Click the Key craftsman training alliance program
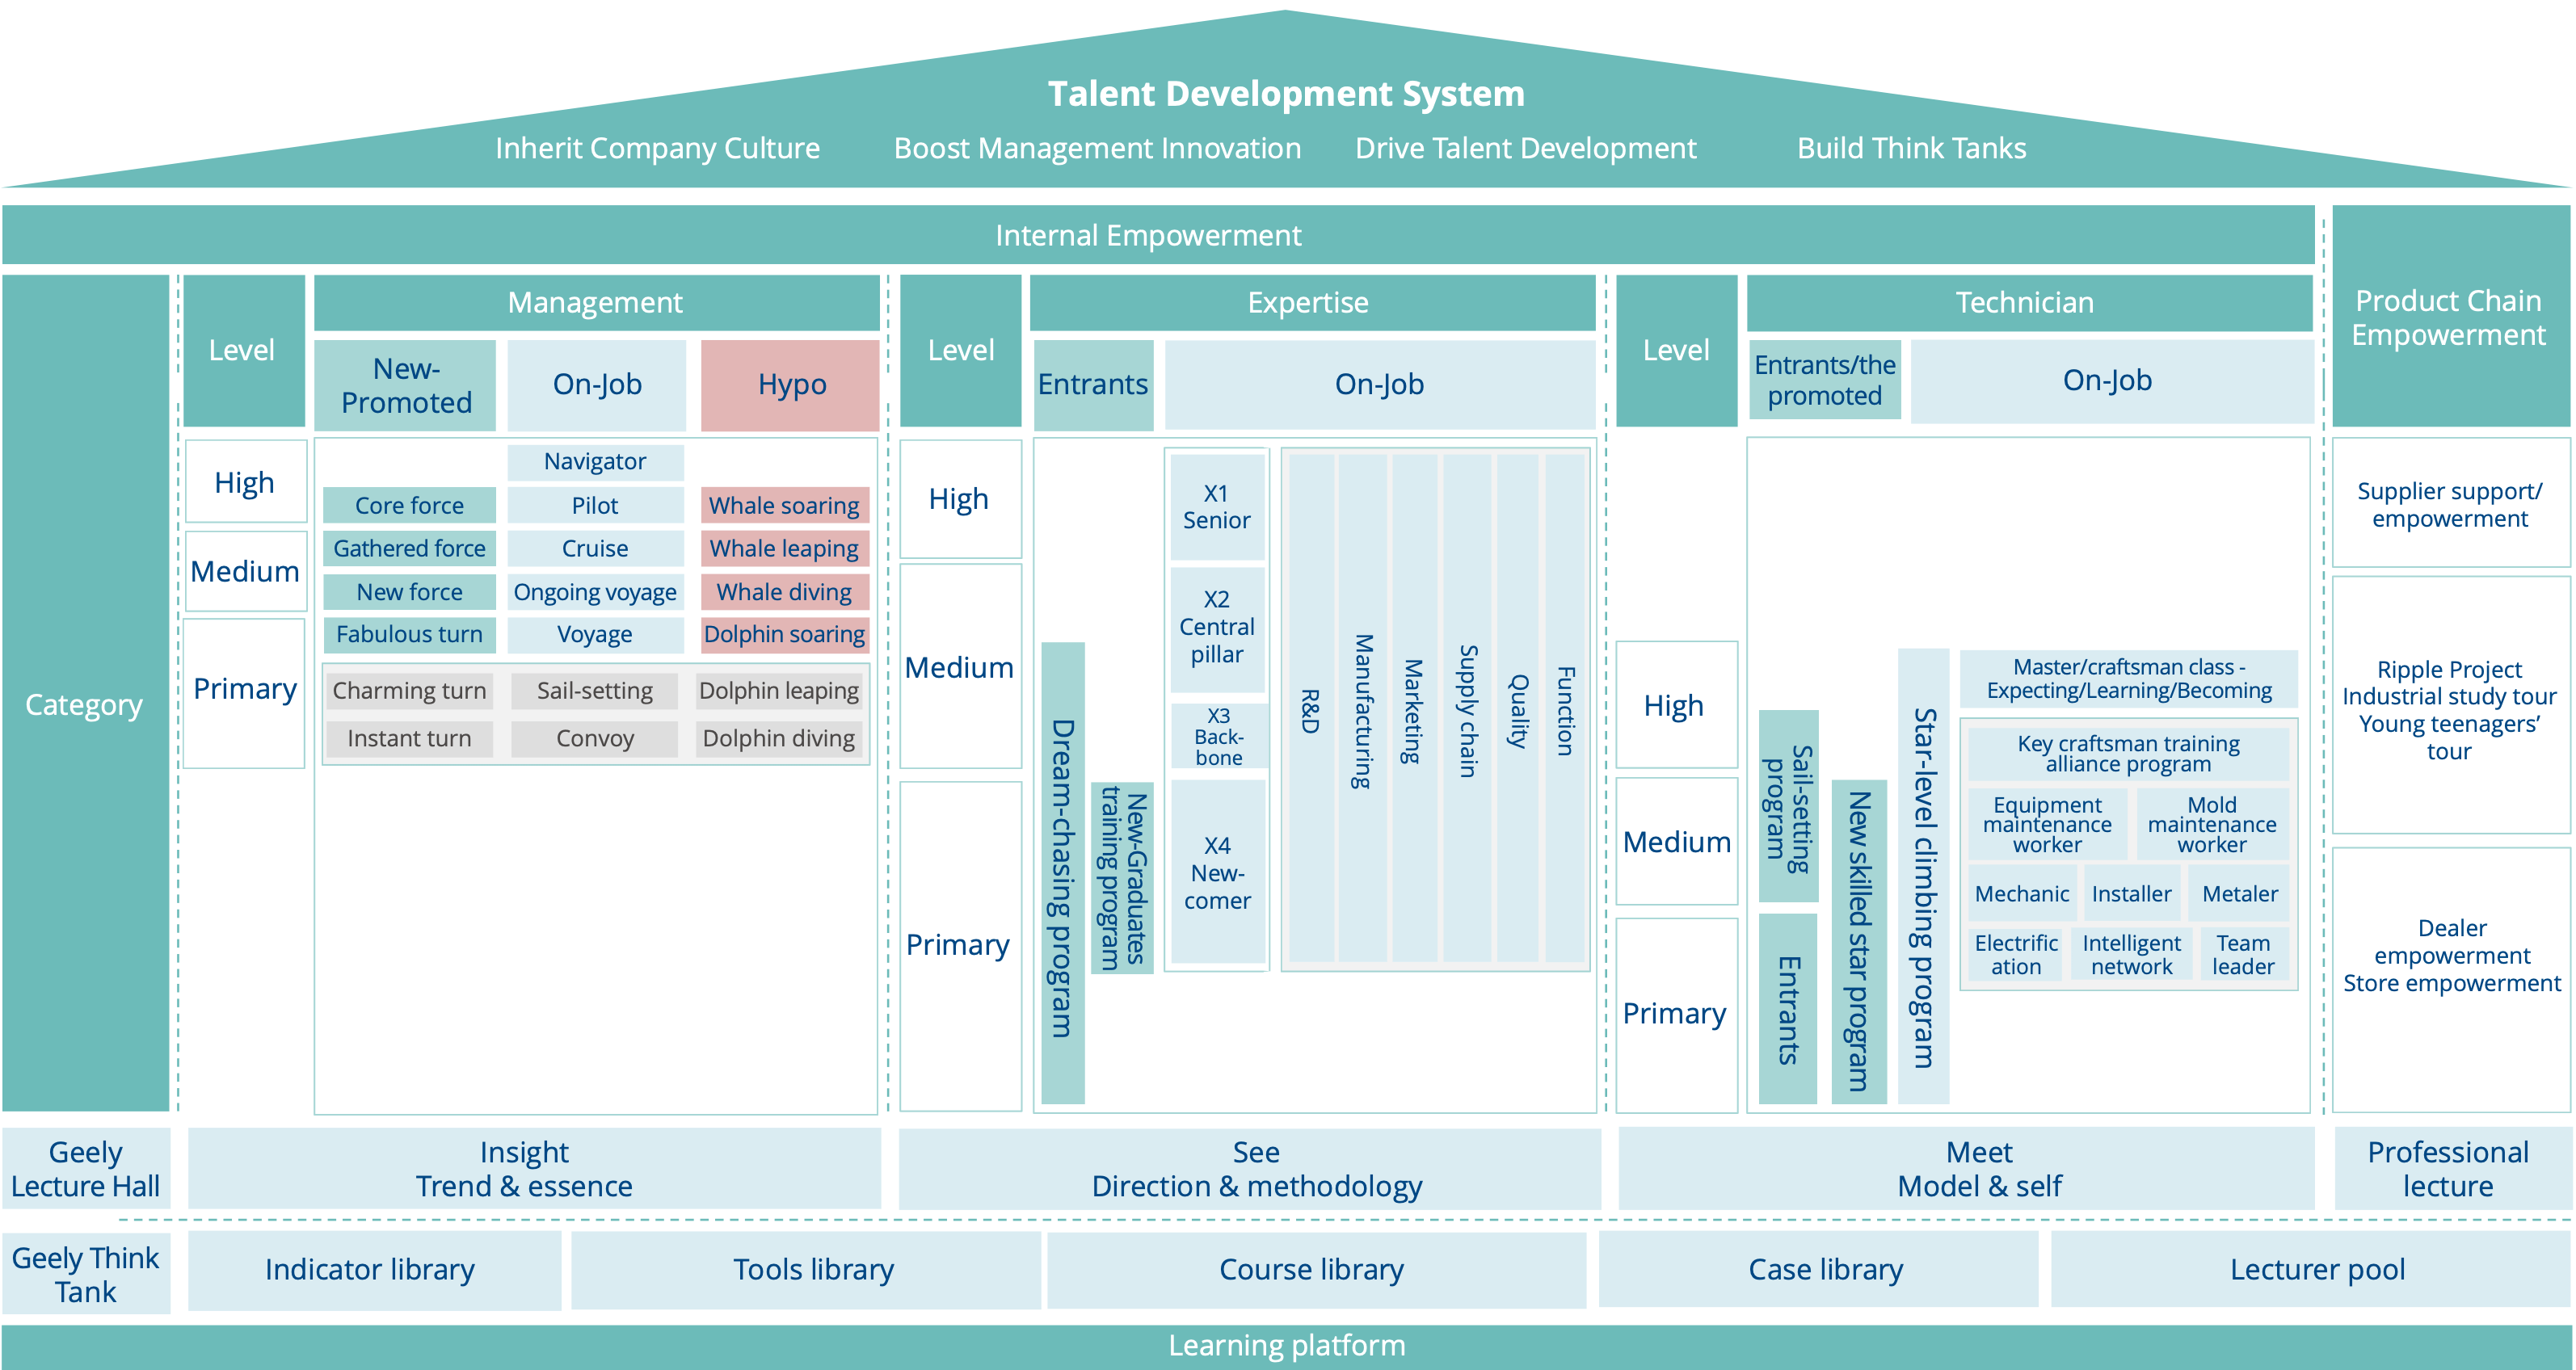 click(x=2128, y=754)
